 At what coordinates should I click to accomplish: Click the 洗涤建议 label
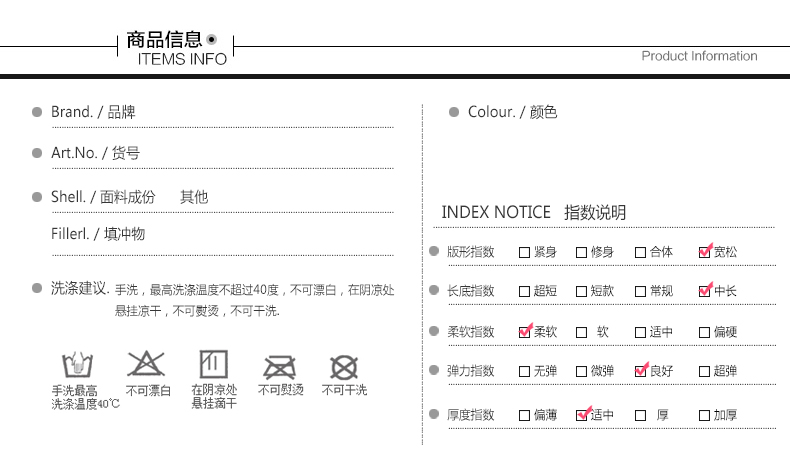(80, 289)
